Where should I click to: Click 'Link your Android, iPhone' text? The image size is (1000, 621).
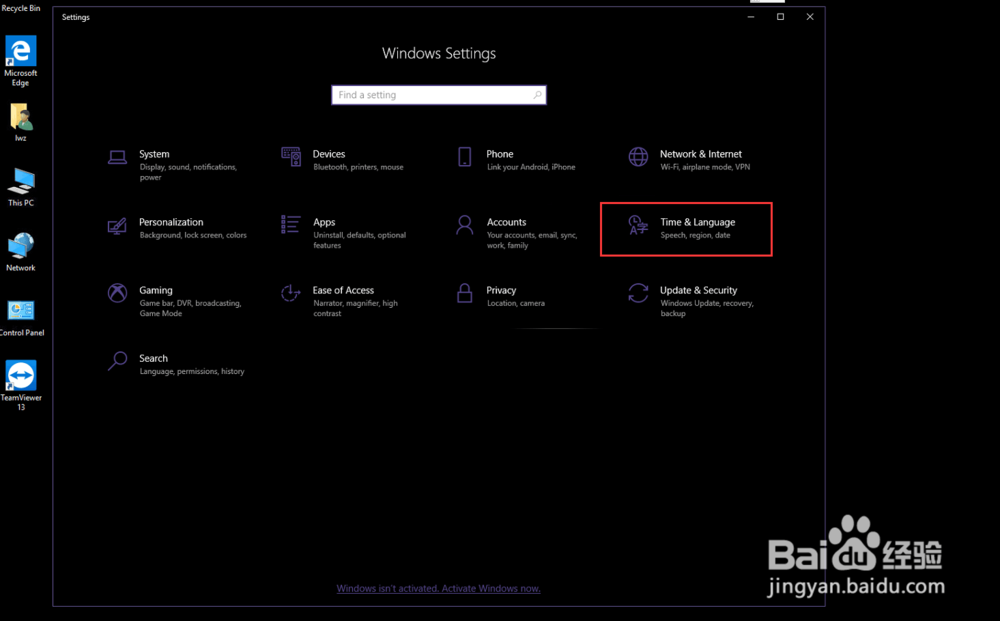point(531,167)
